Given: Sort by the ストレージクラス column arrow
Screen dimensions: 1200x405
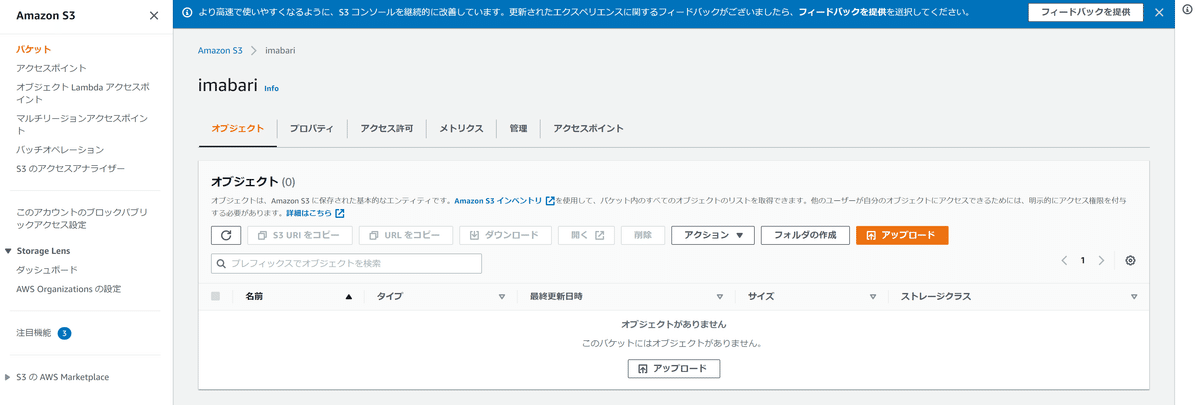Looking at the screenshot, I should (x=1134, y=297).
